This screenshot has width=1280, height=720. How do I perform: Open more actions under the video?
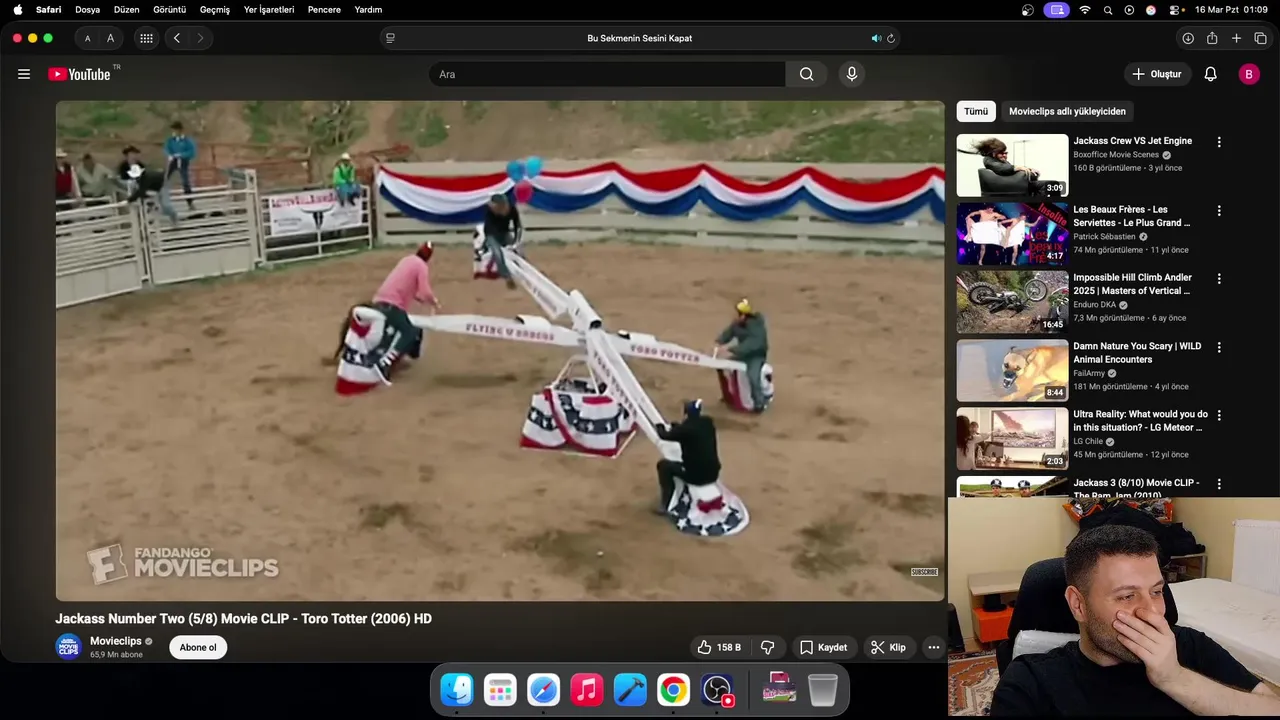point(933,647)
